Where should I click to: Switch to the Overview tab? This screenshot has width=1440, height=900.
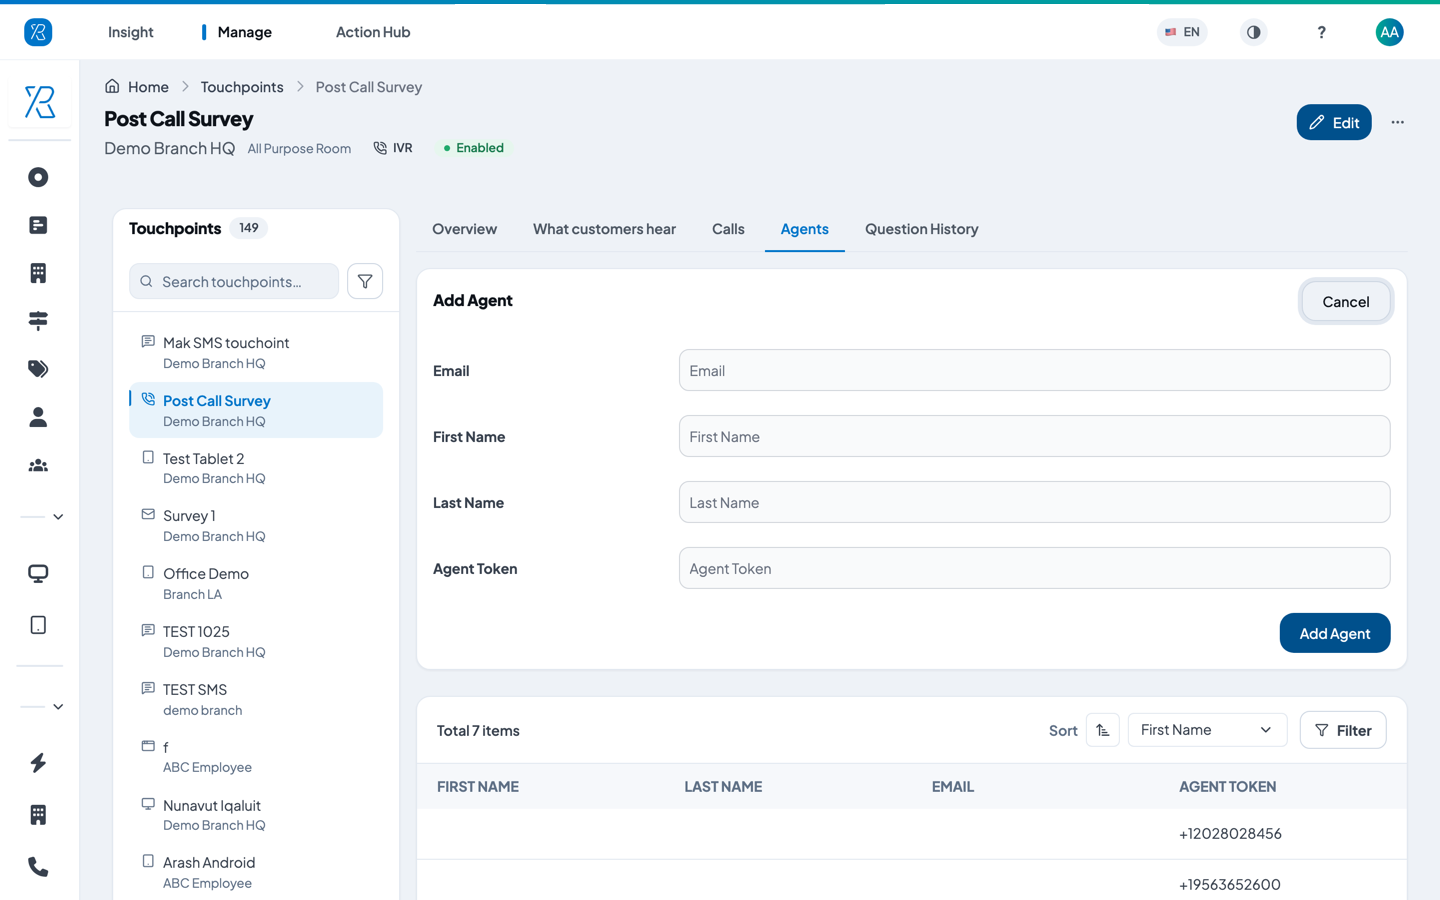(464, 229)
